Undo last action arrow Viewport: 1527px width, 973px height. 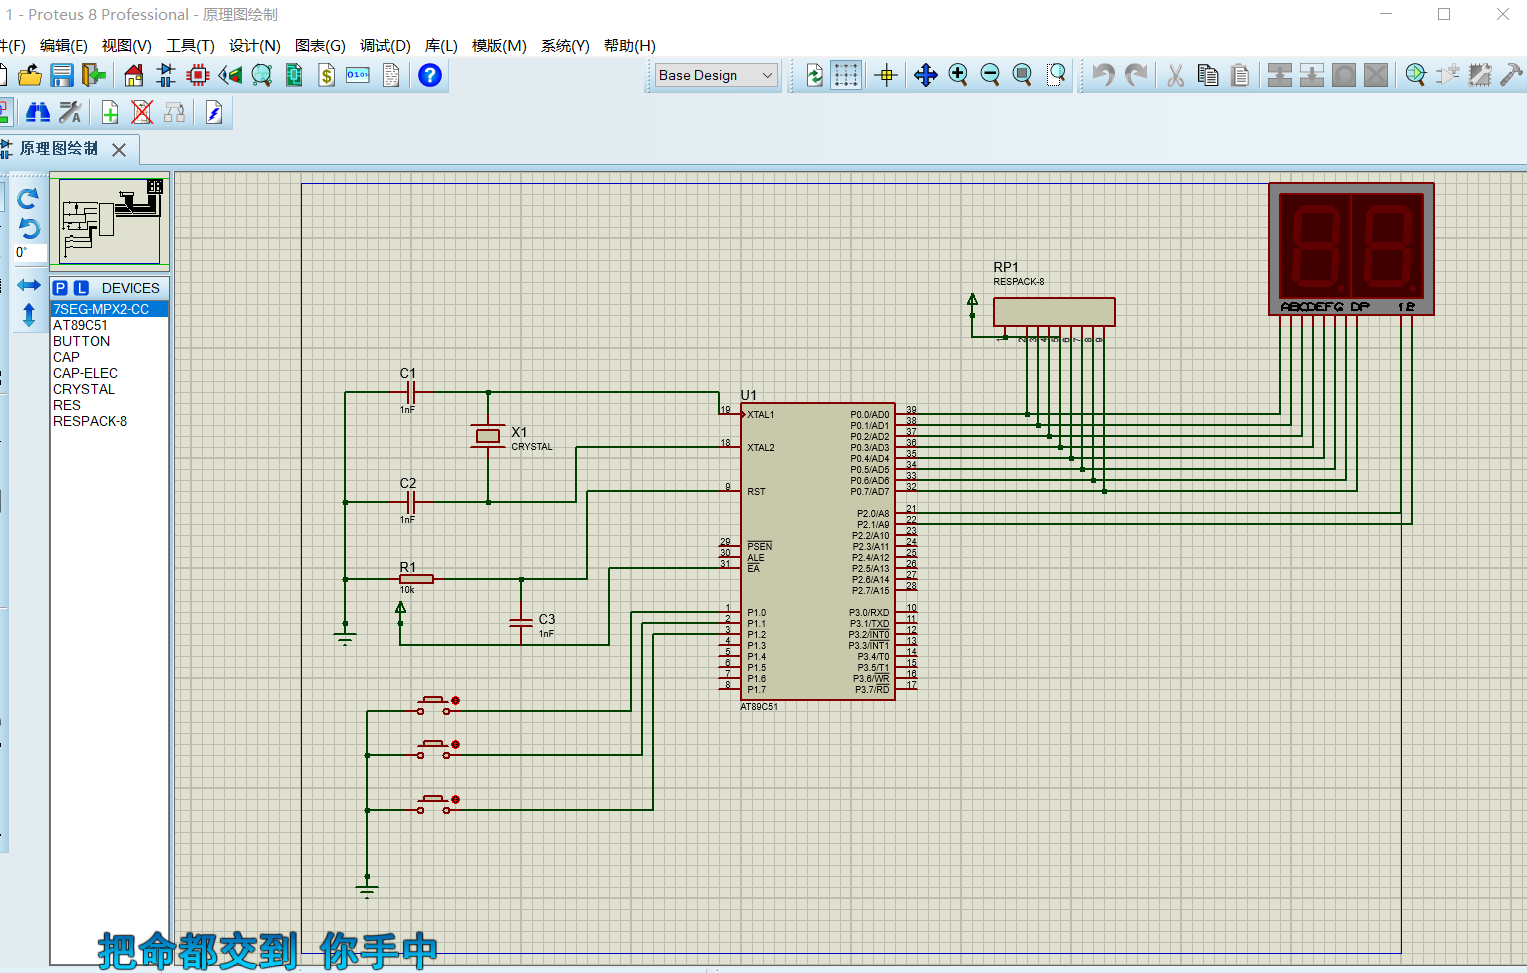tap(1104, 75)
